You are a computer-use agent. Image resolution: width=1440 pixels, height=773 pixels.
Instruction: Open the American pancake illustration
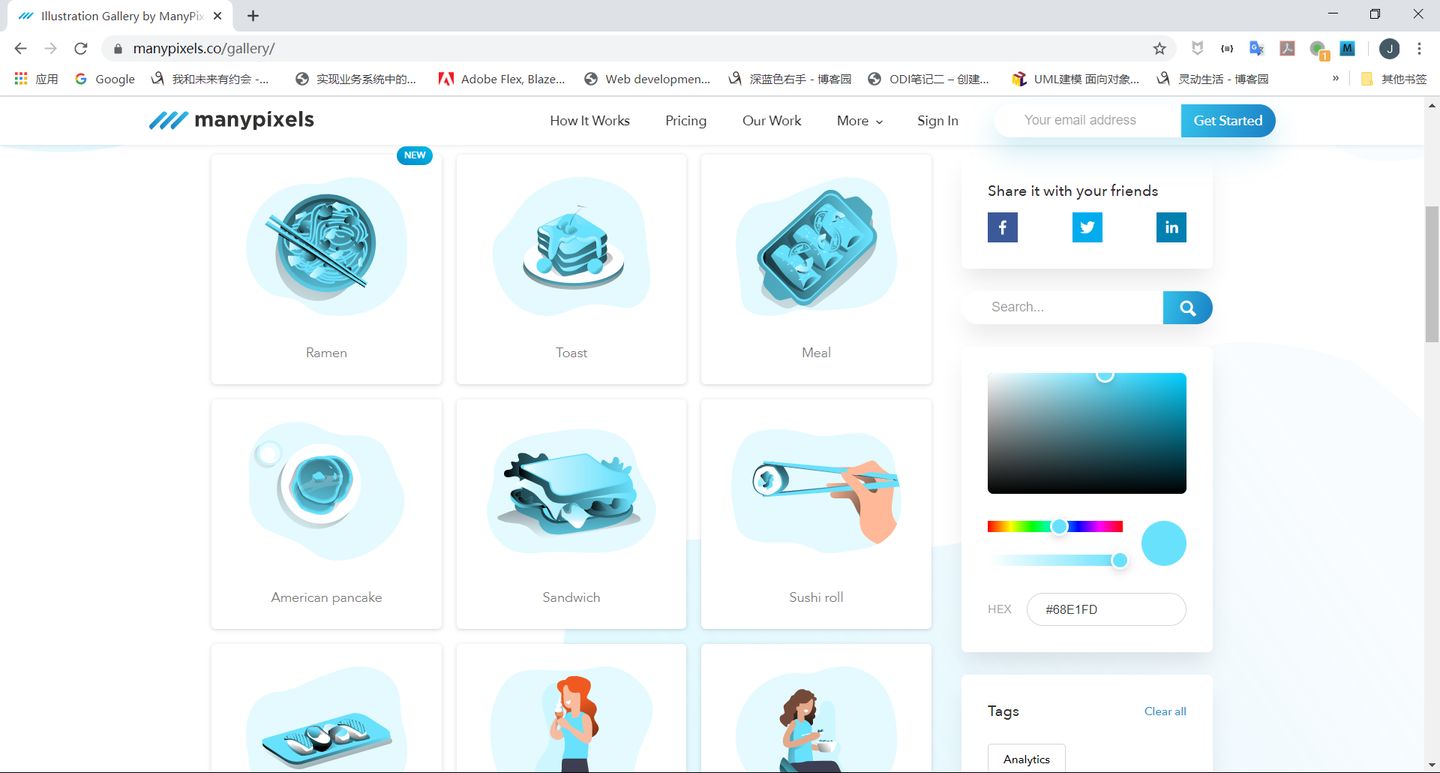coord(327,514)
